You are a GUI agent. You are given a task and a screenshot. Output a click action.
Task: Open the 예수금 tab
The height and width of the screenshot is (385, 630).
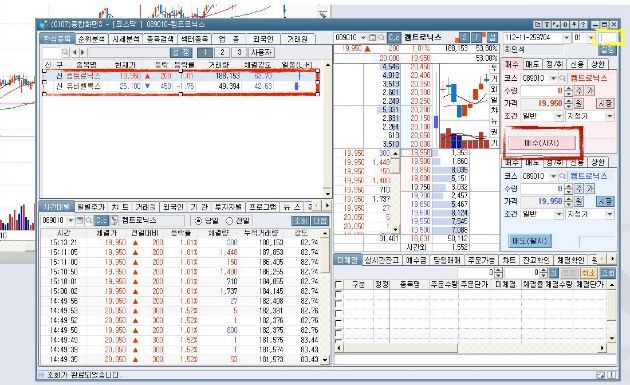pyautogui.click(x=415, y=260)
